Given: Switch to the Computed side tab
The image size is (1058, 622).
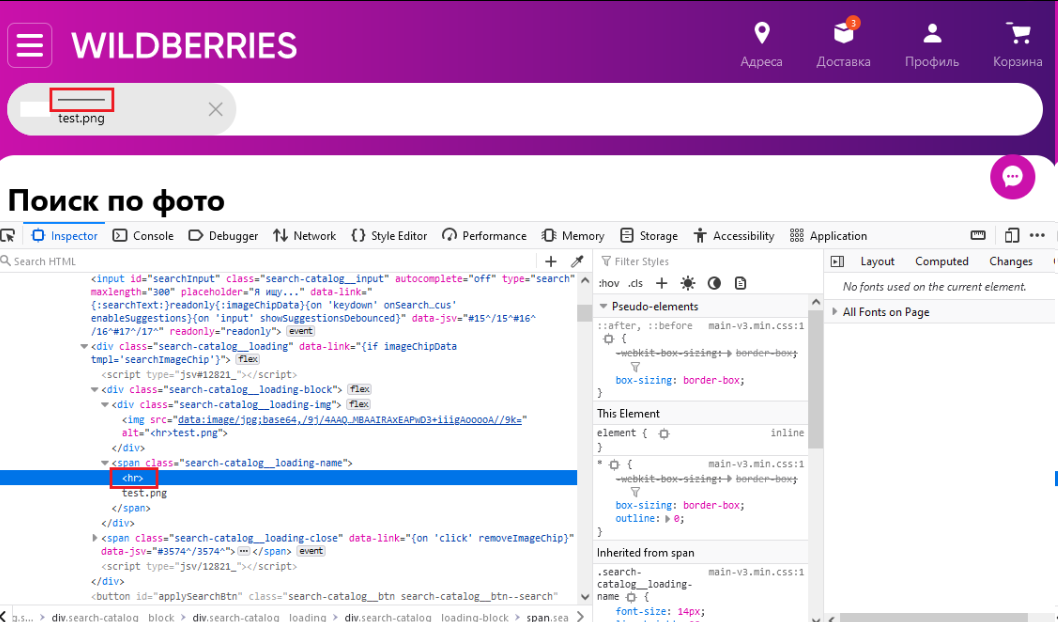Looking at the screenshot, I should pyautogui.click(x=941, y=261).
